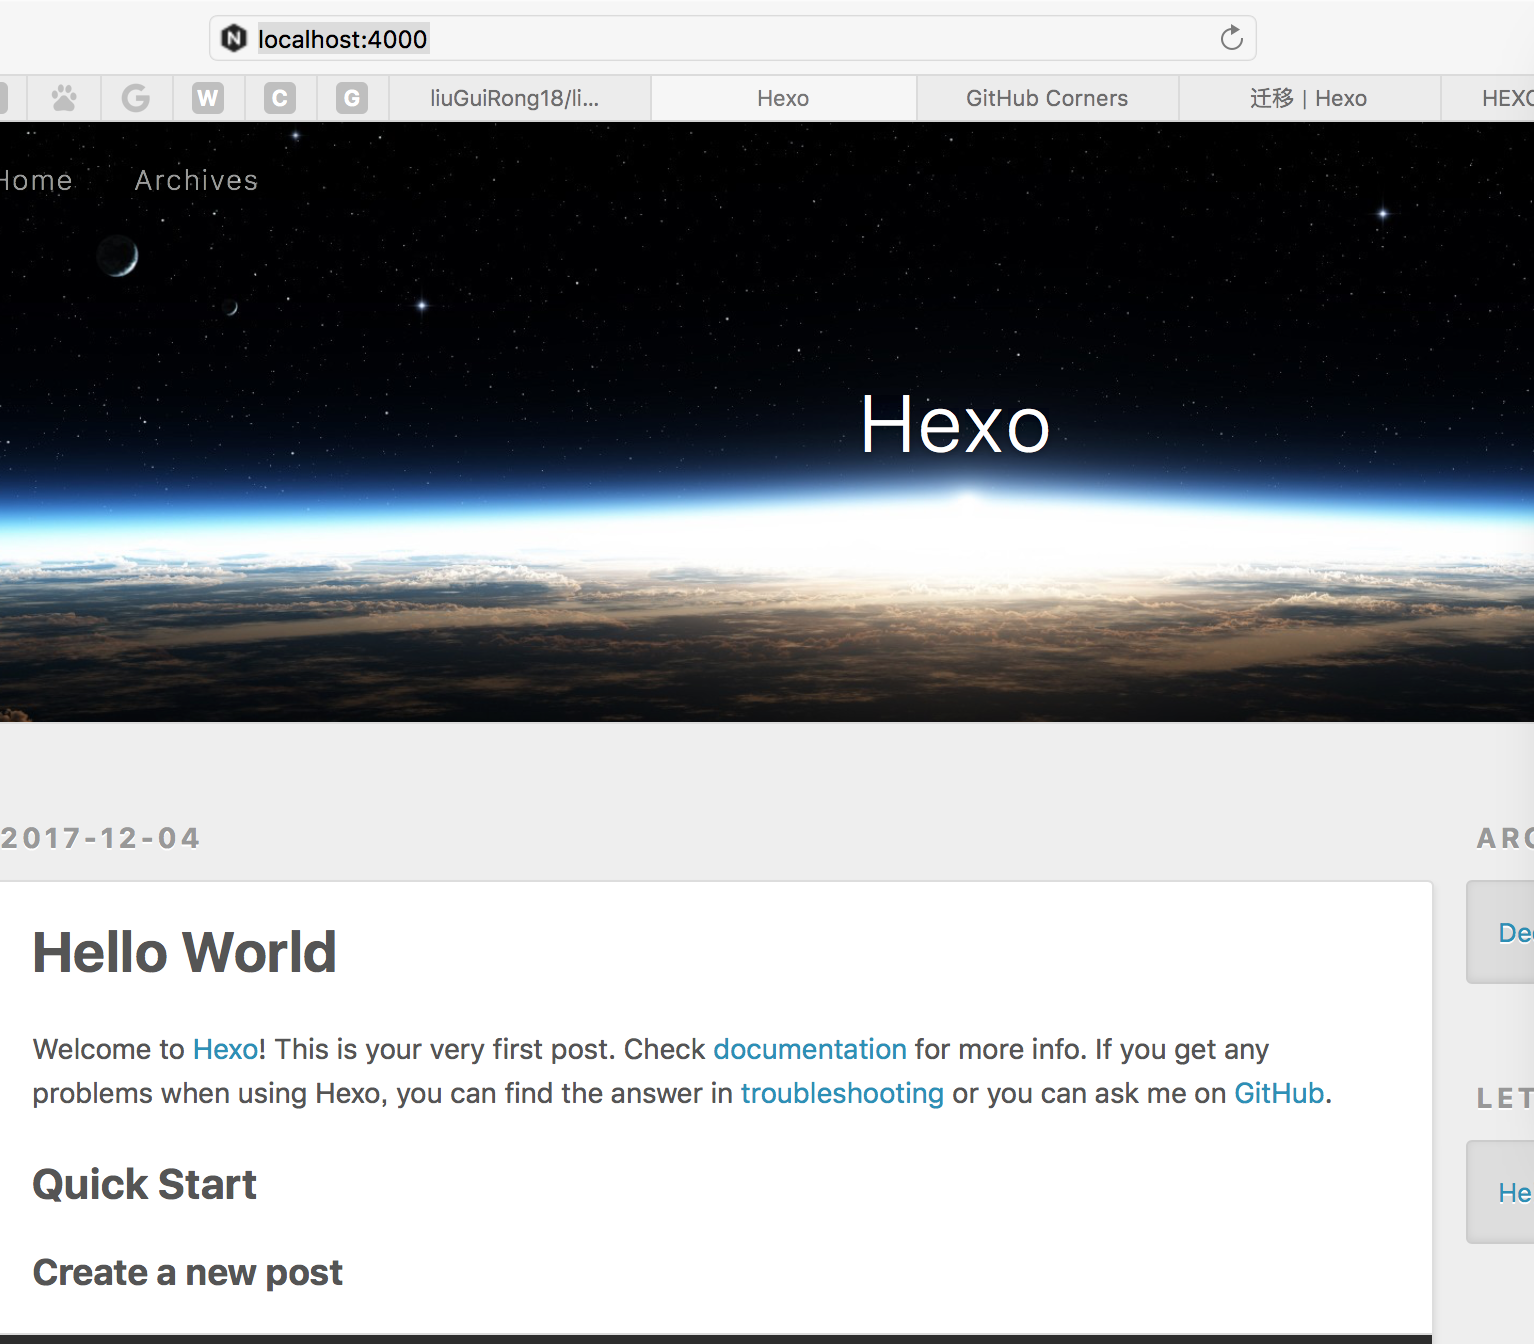Screen dimensions: 1534x1344
Task: Open the square G pinned tab
Action: tap(352, 98)
